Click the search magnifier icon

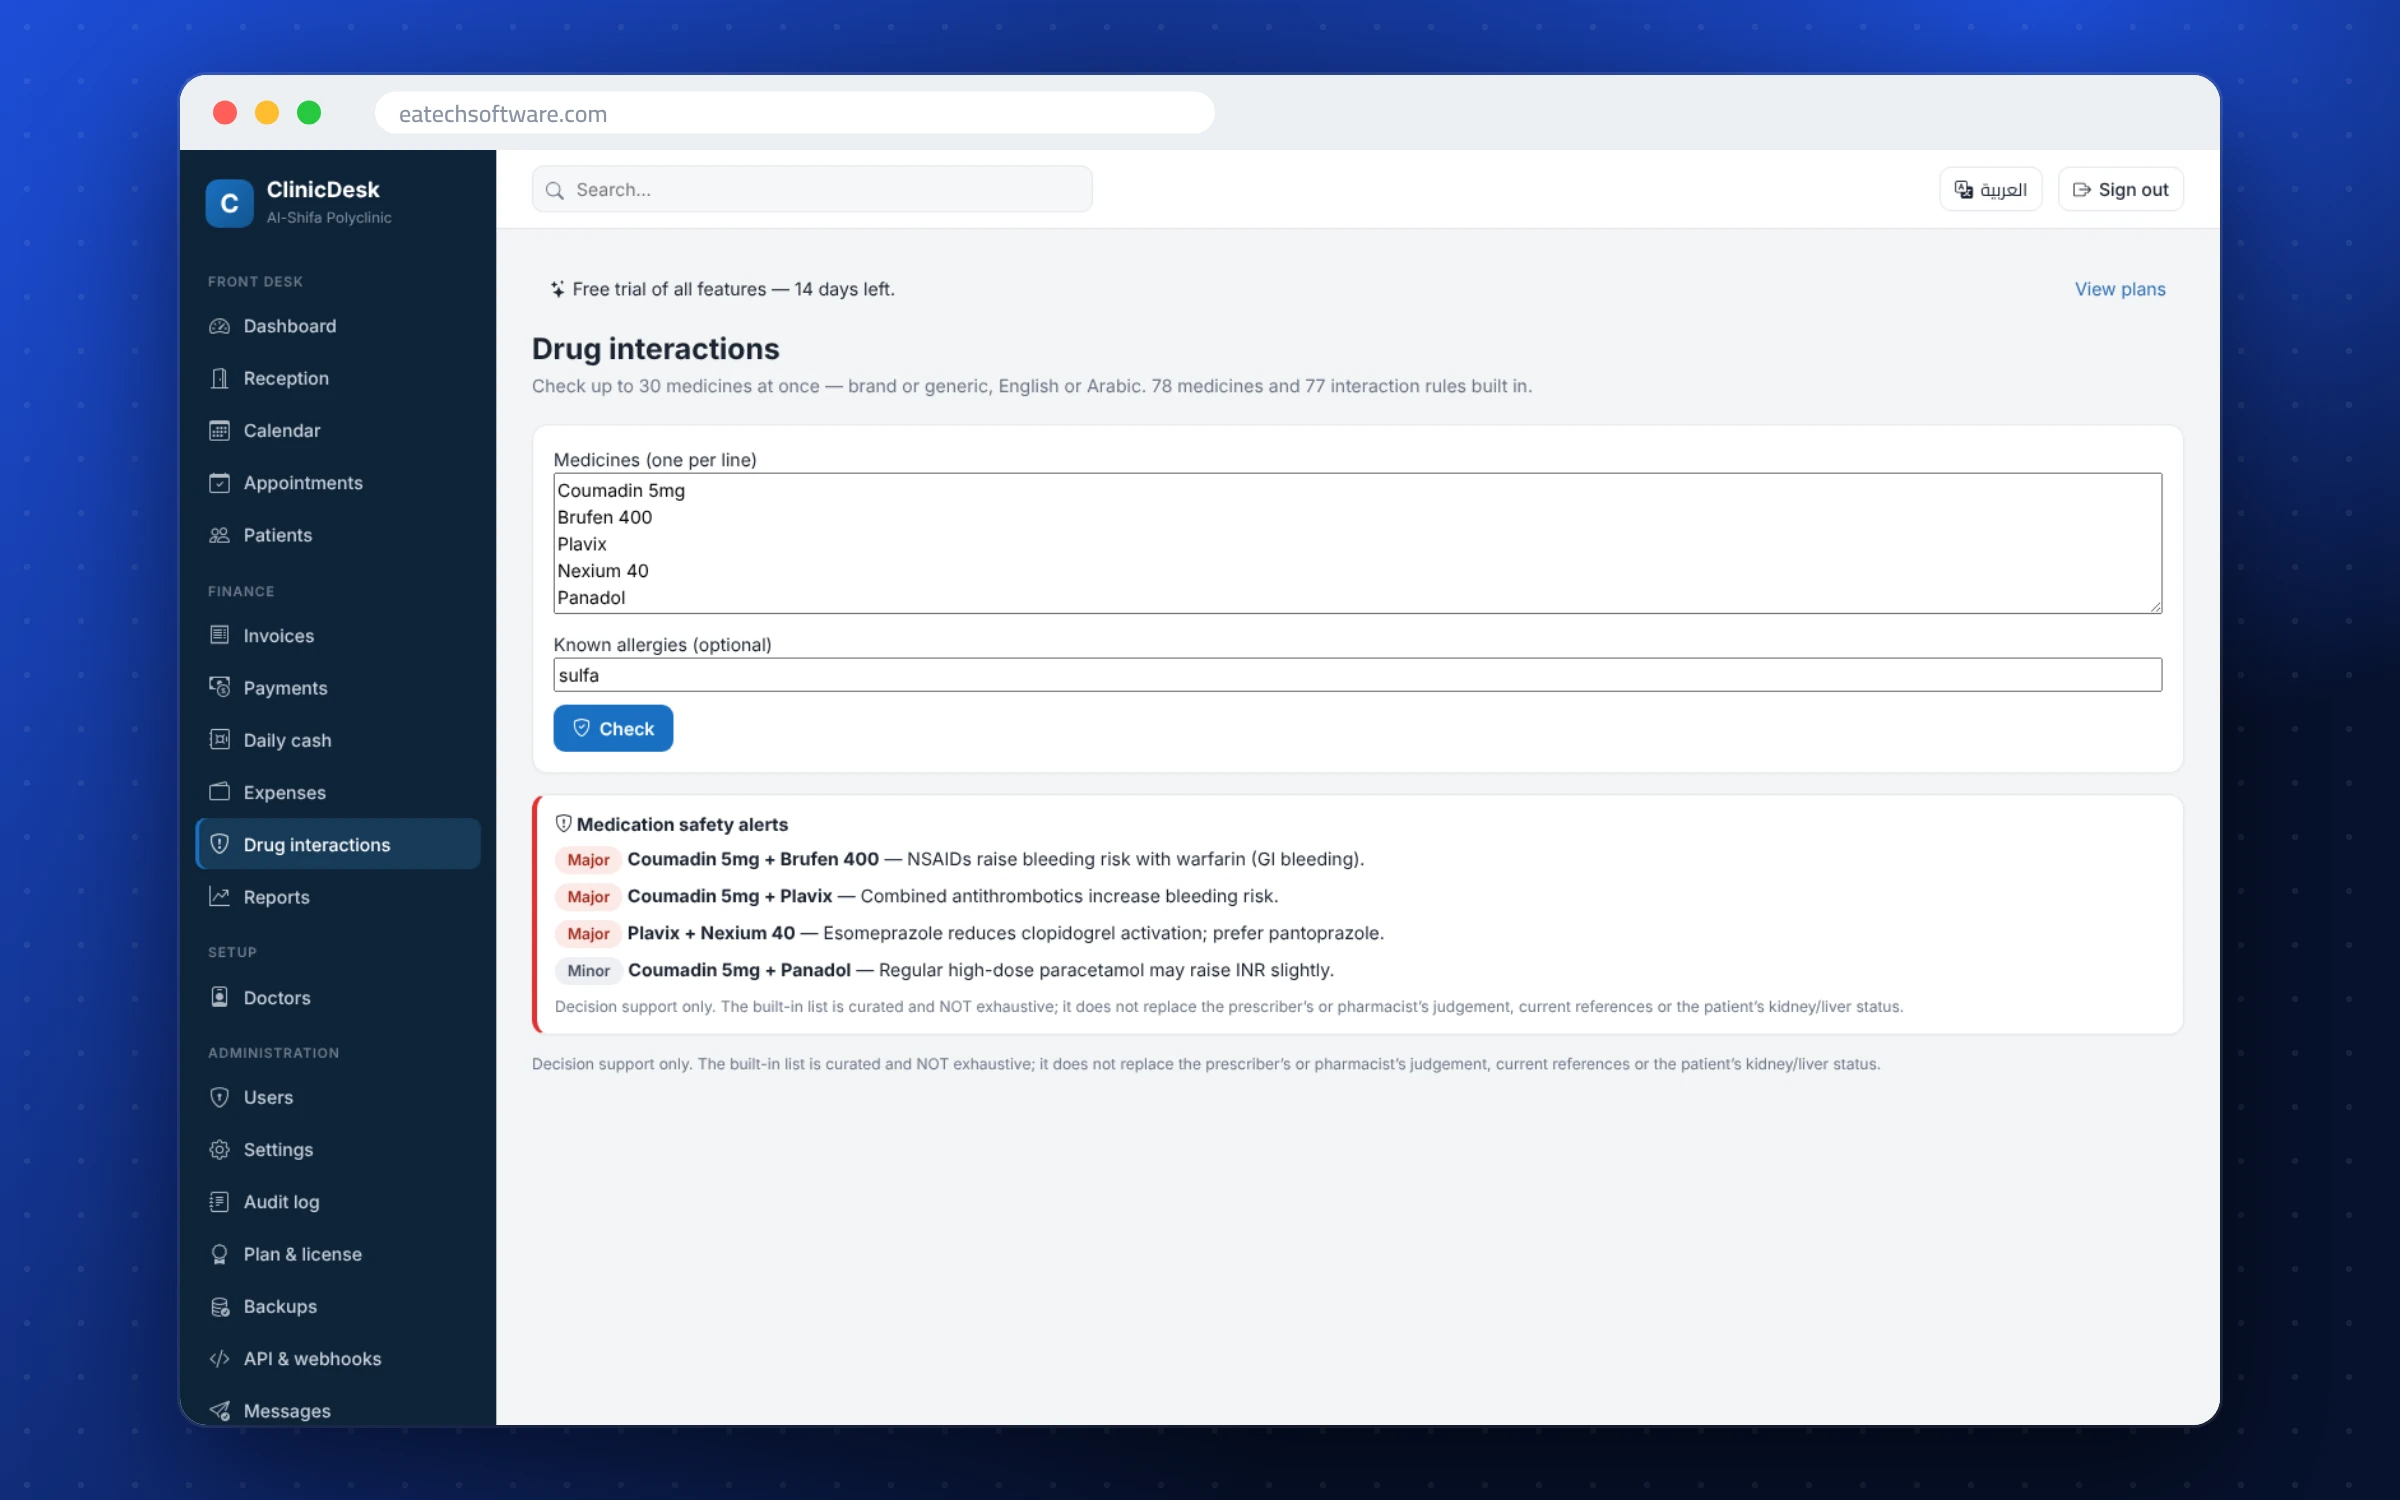[554, 190]
